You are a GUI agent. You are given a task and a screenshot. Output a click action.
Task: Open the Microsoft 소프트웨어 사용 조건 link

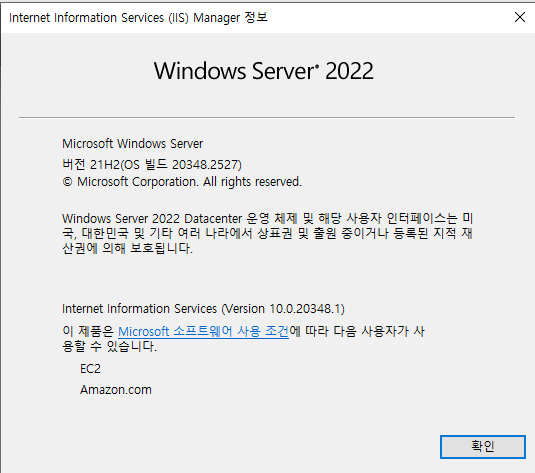click(203, 331)
